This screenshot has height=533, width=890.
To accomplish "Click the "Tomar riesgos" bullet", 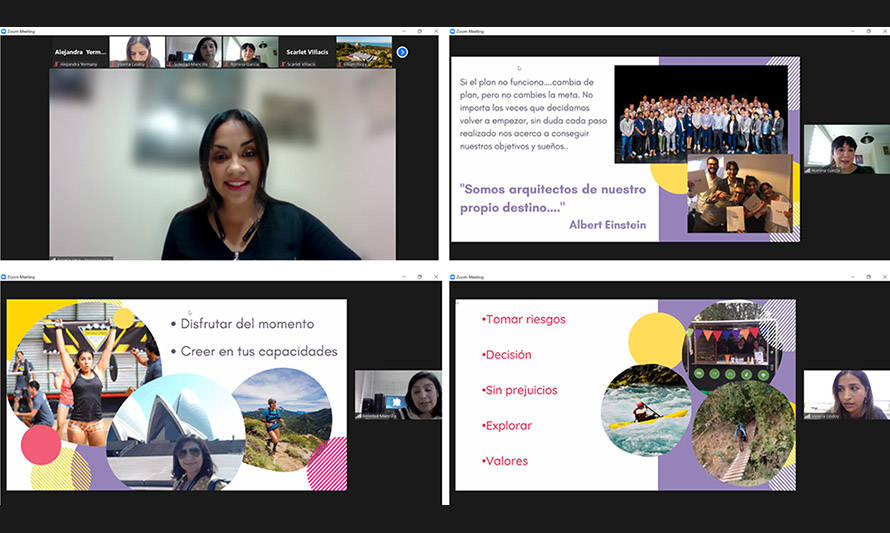I will point(523,320).
